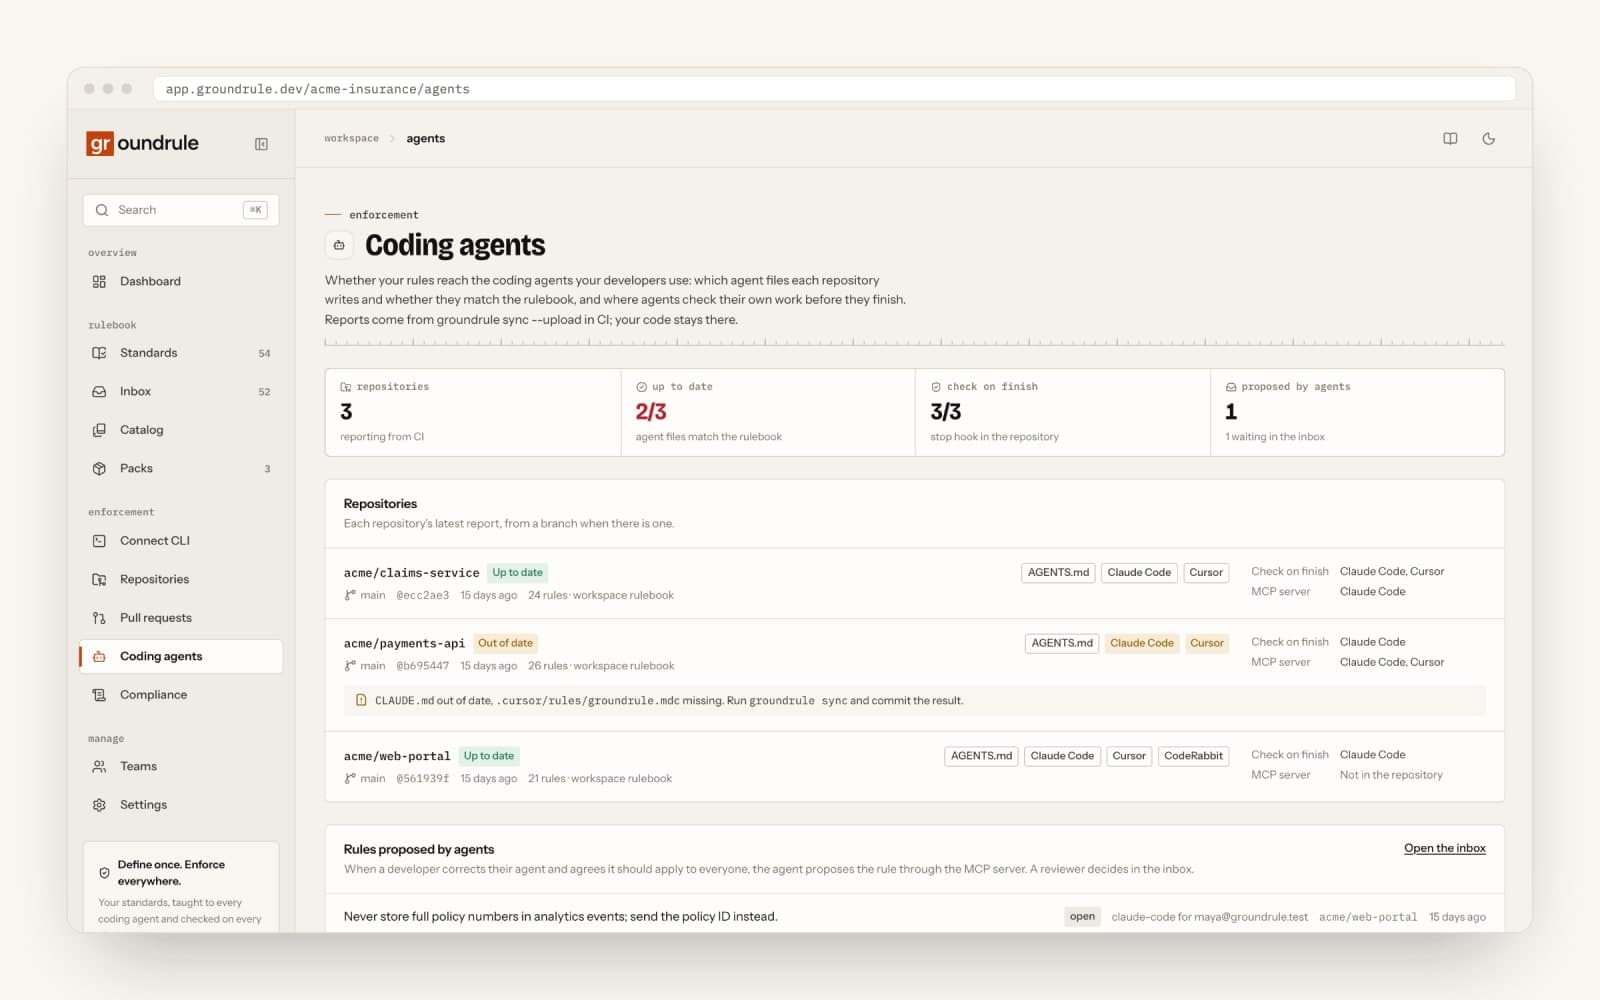
Task: Click Cursor tag on acme/web-portal
Action: point(1129,756)
